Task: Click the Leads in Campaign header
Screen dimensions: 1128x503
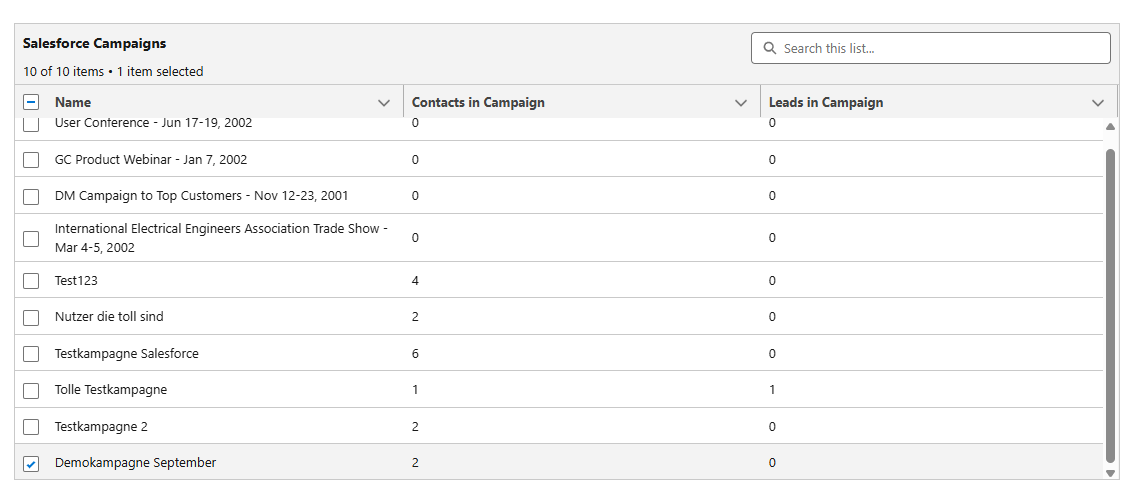Action: pyautogui.click(x=826, y=102)
